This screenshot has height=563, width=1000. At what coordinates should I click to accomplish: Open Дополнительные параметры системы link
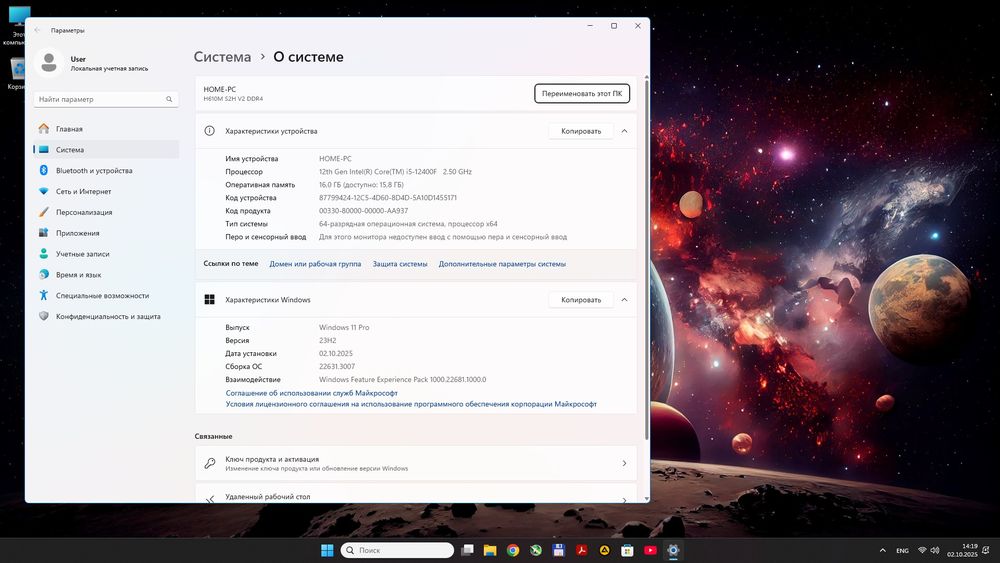point(502,264)
